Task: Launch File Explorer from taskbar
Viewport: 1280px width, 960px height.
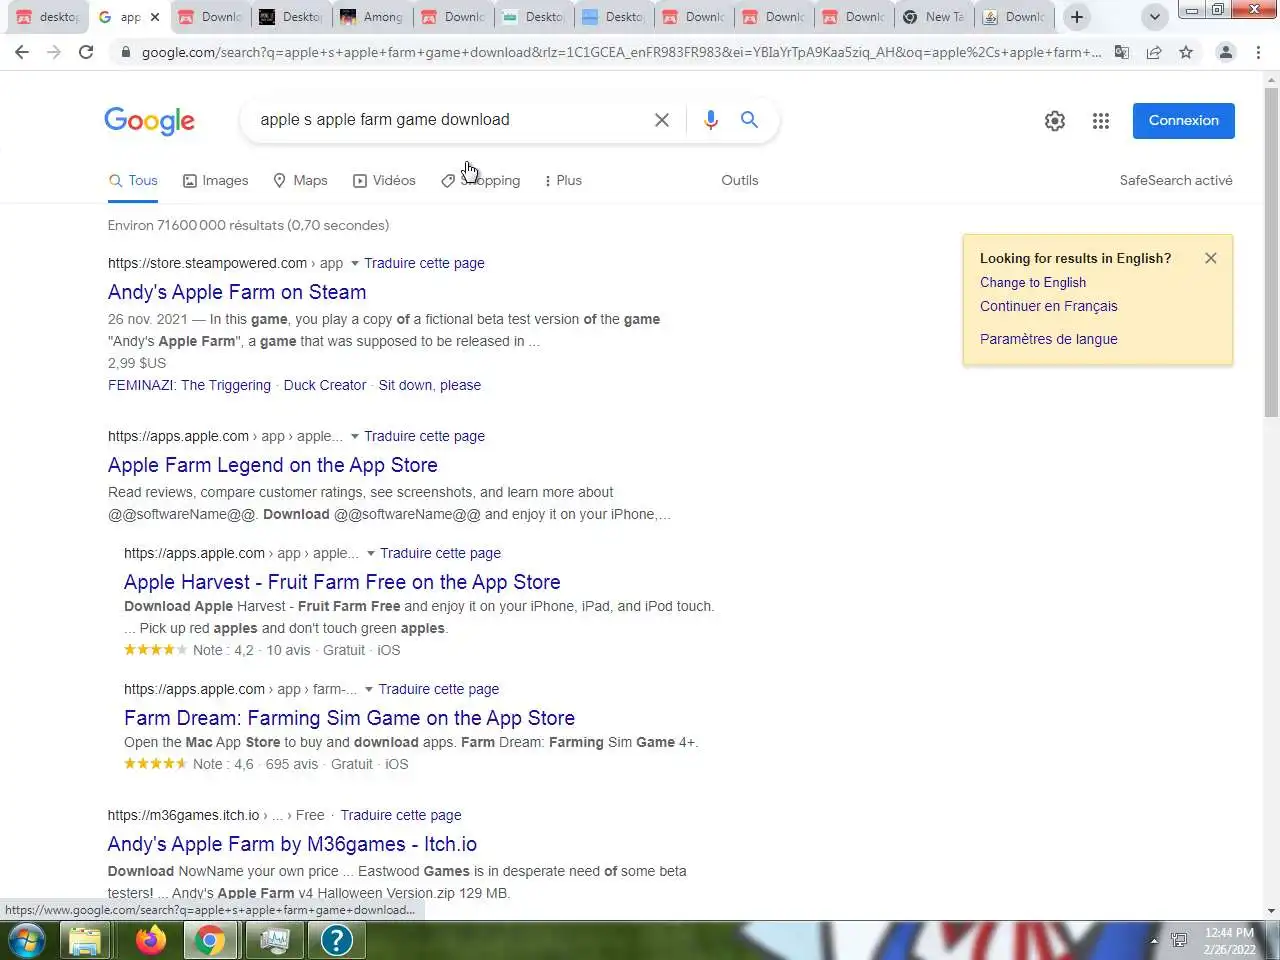Action: point(85,940)
